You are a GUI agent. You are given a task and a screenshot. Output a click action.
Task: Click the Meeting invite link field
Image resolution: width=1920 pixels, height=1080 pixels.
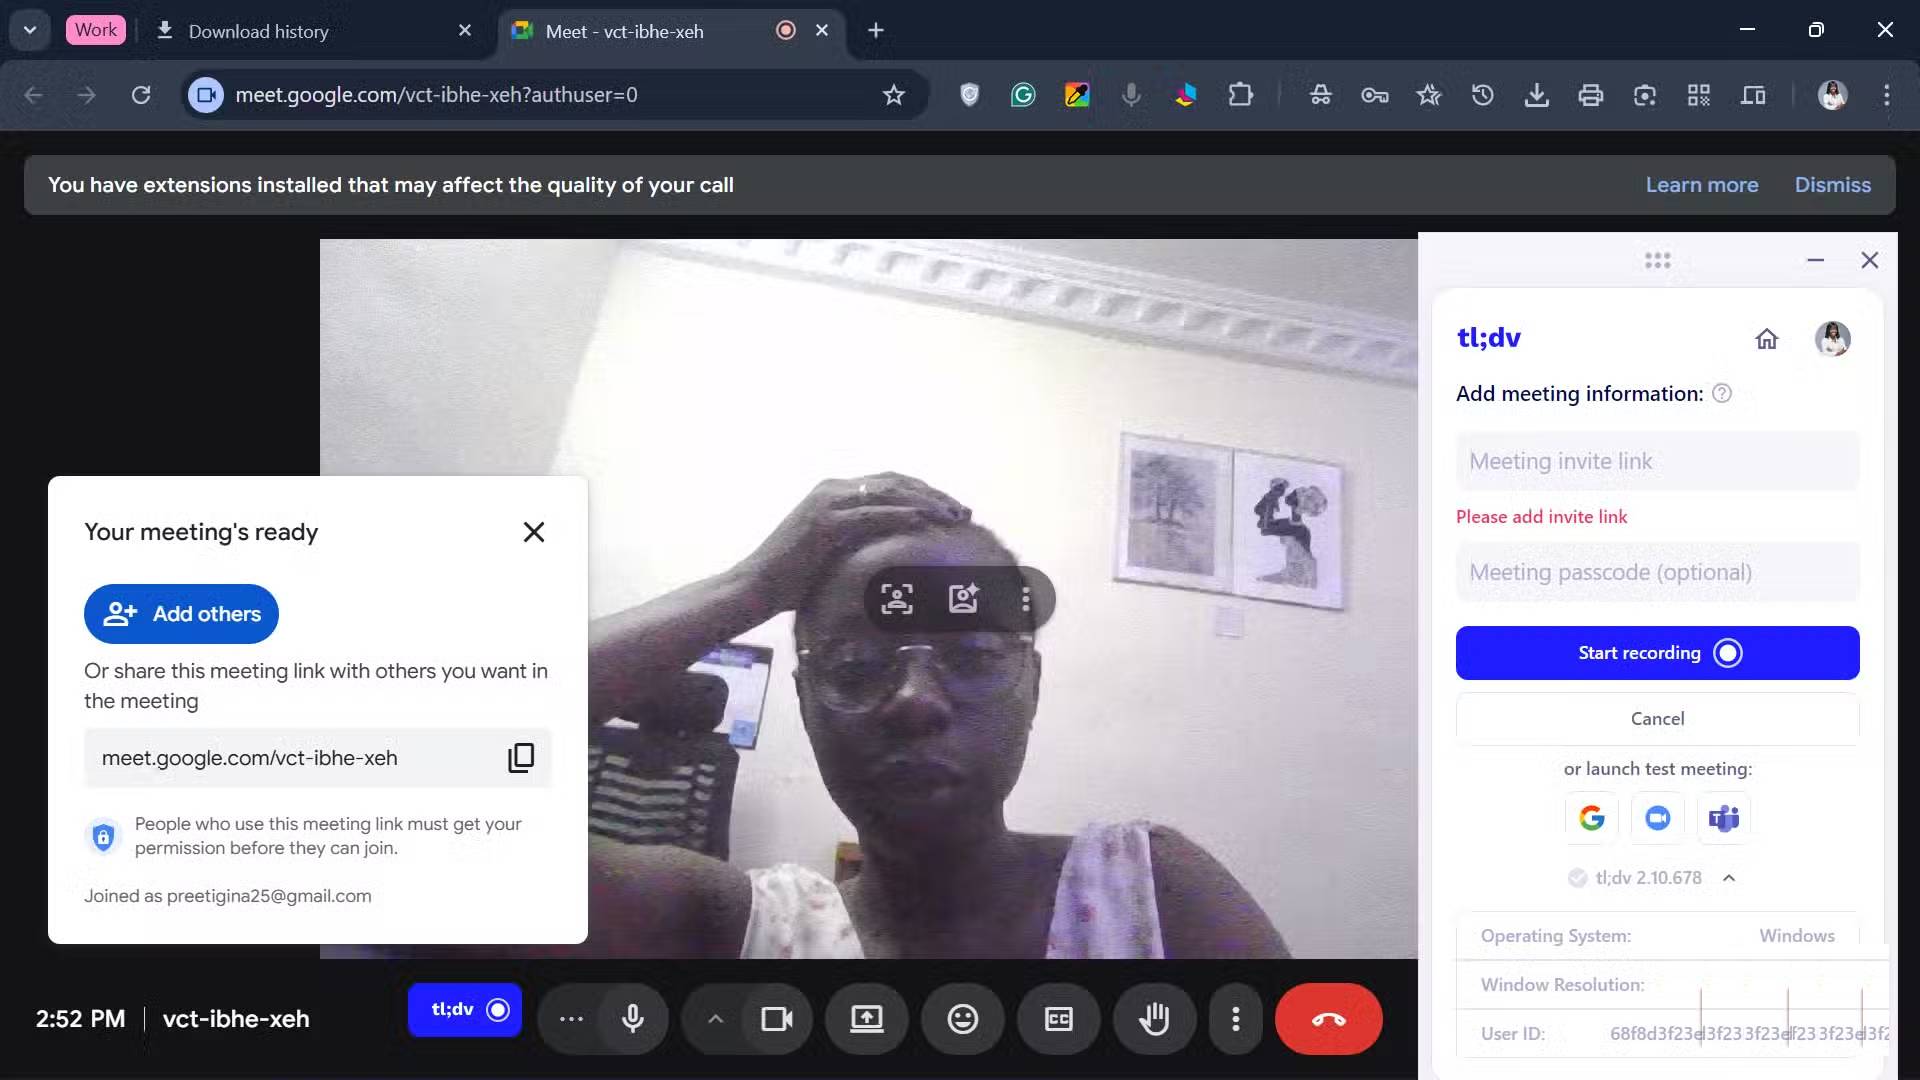[1657, 461]
